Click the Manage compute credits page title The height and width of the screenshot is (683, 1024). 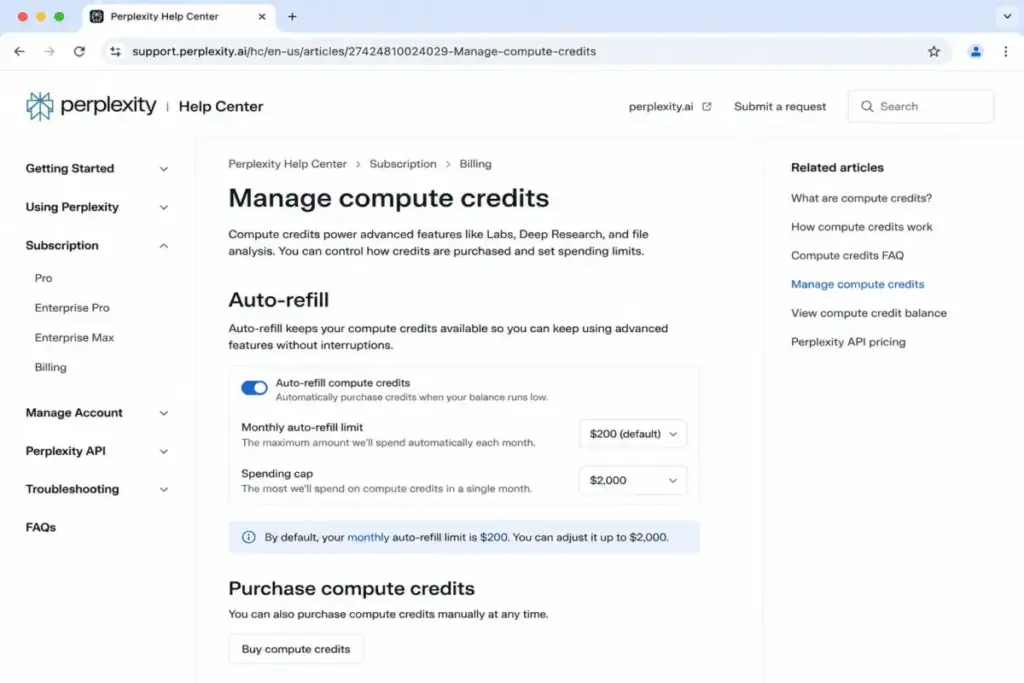point(389,198)
